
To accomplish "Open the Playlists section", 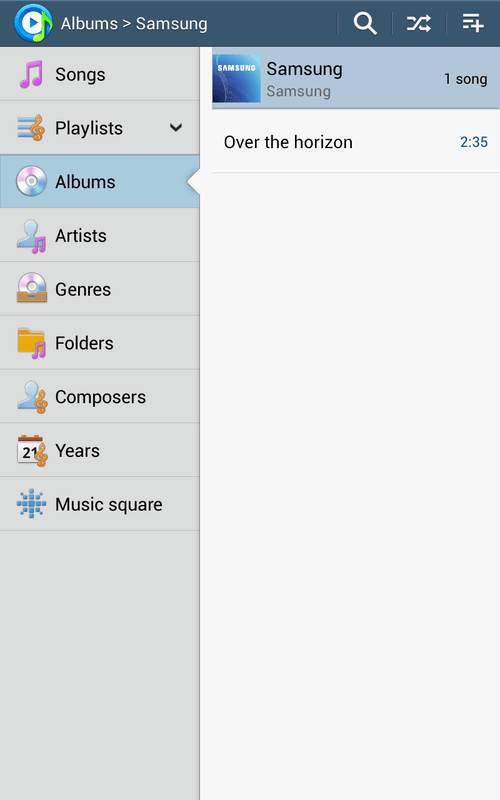I will 99,128.
